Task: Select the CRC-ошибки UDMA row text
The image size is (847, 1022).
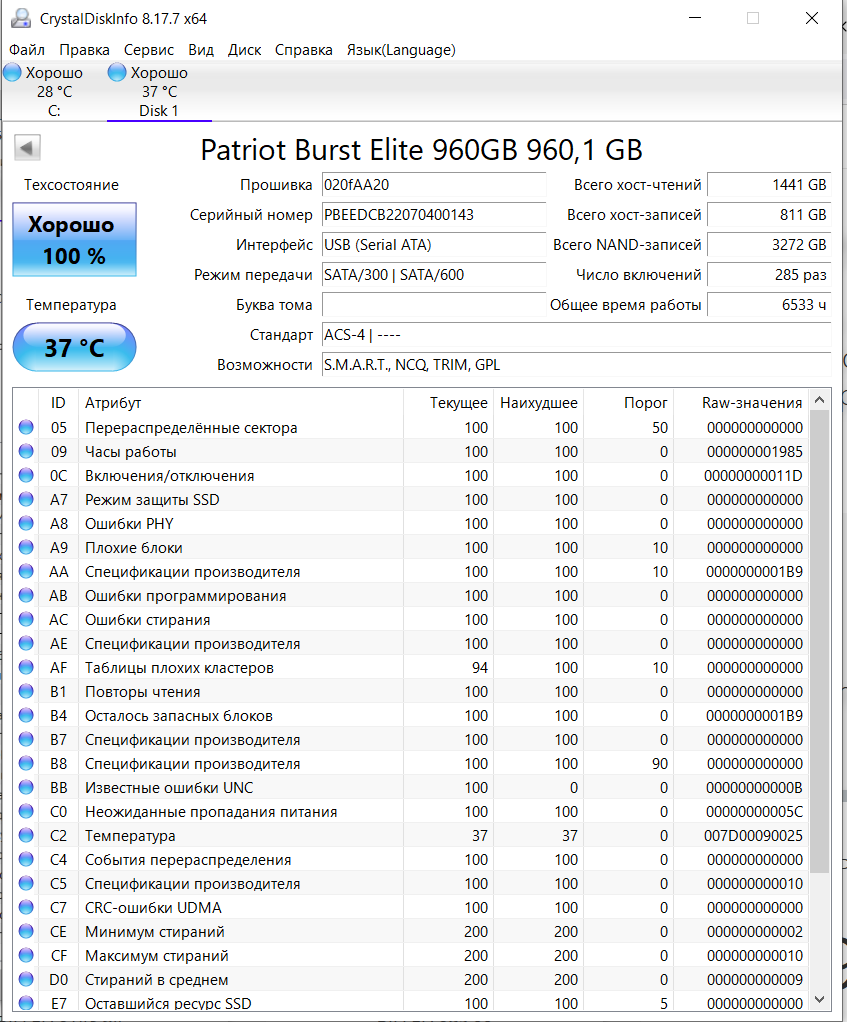Action: tap(153, 908)
